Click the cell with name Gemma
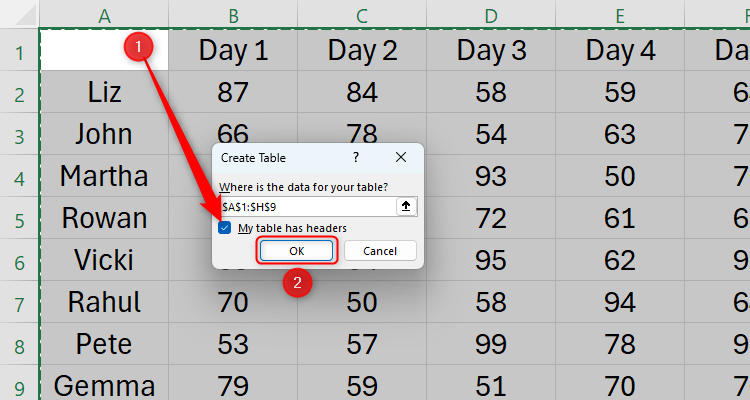750x400 pixels. tap(104, 385)
